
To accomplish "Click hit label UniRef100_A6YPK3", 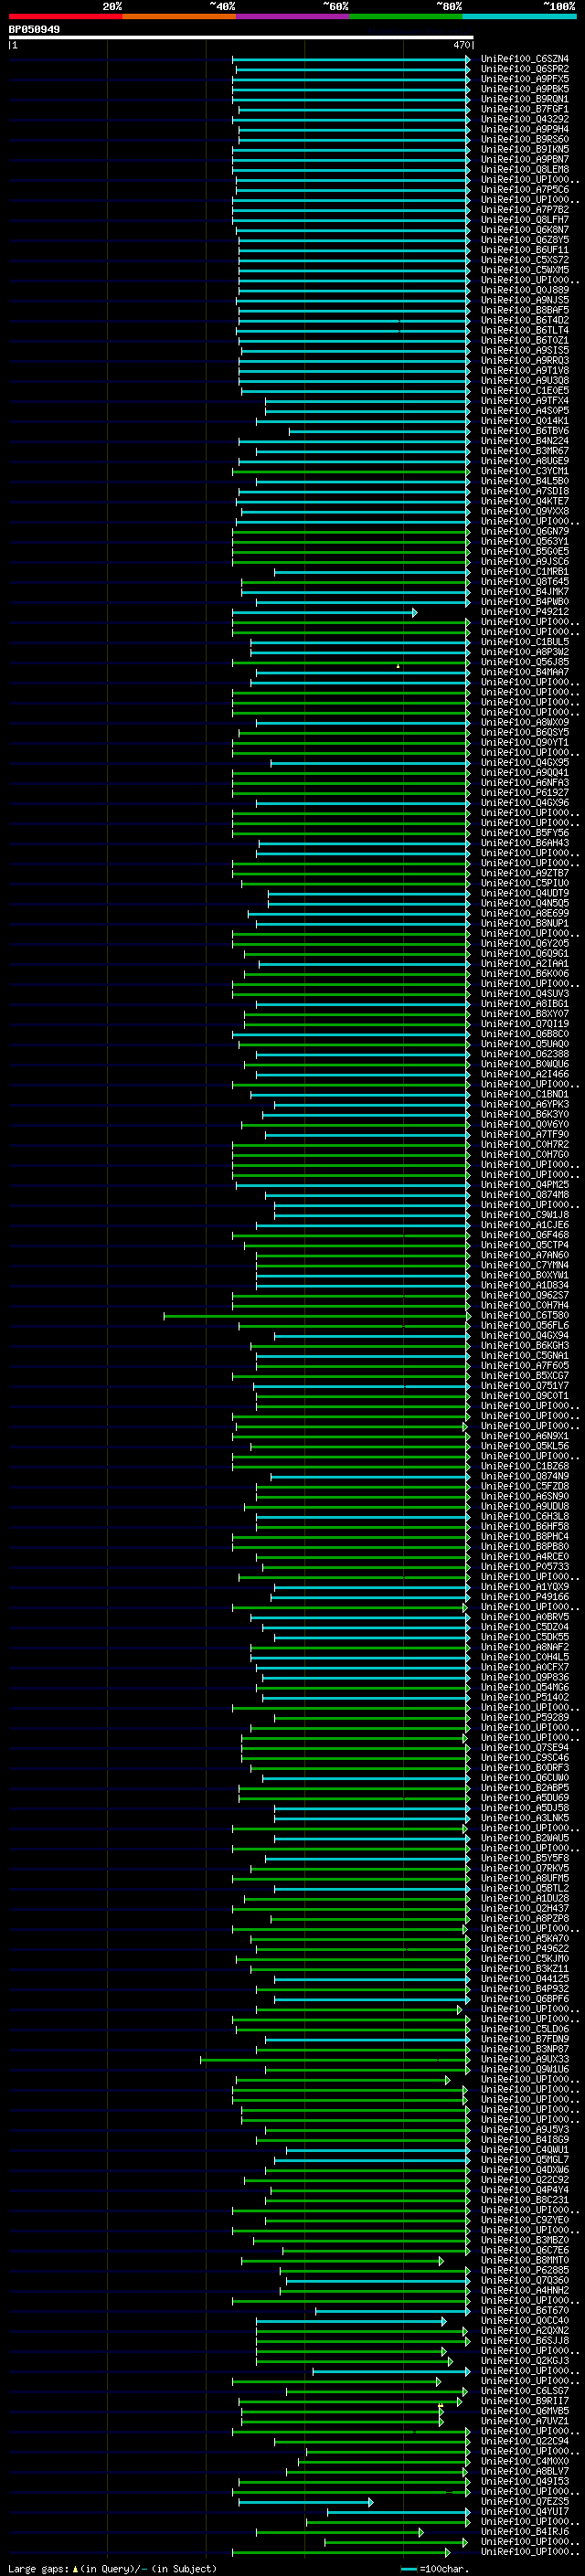I will click(525, 1104).
